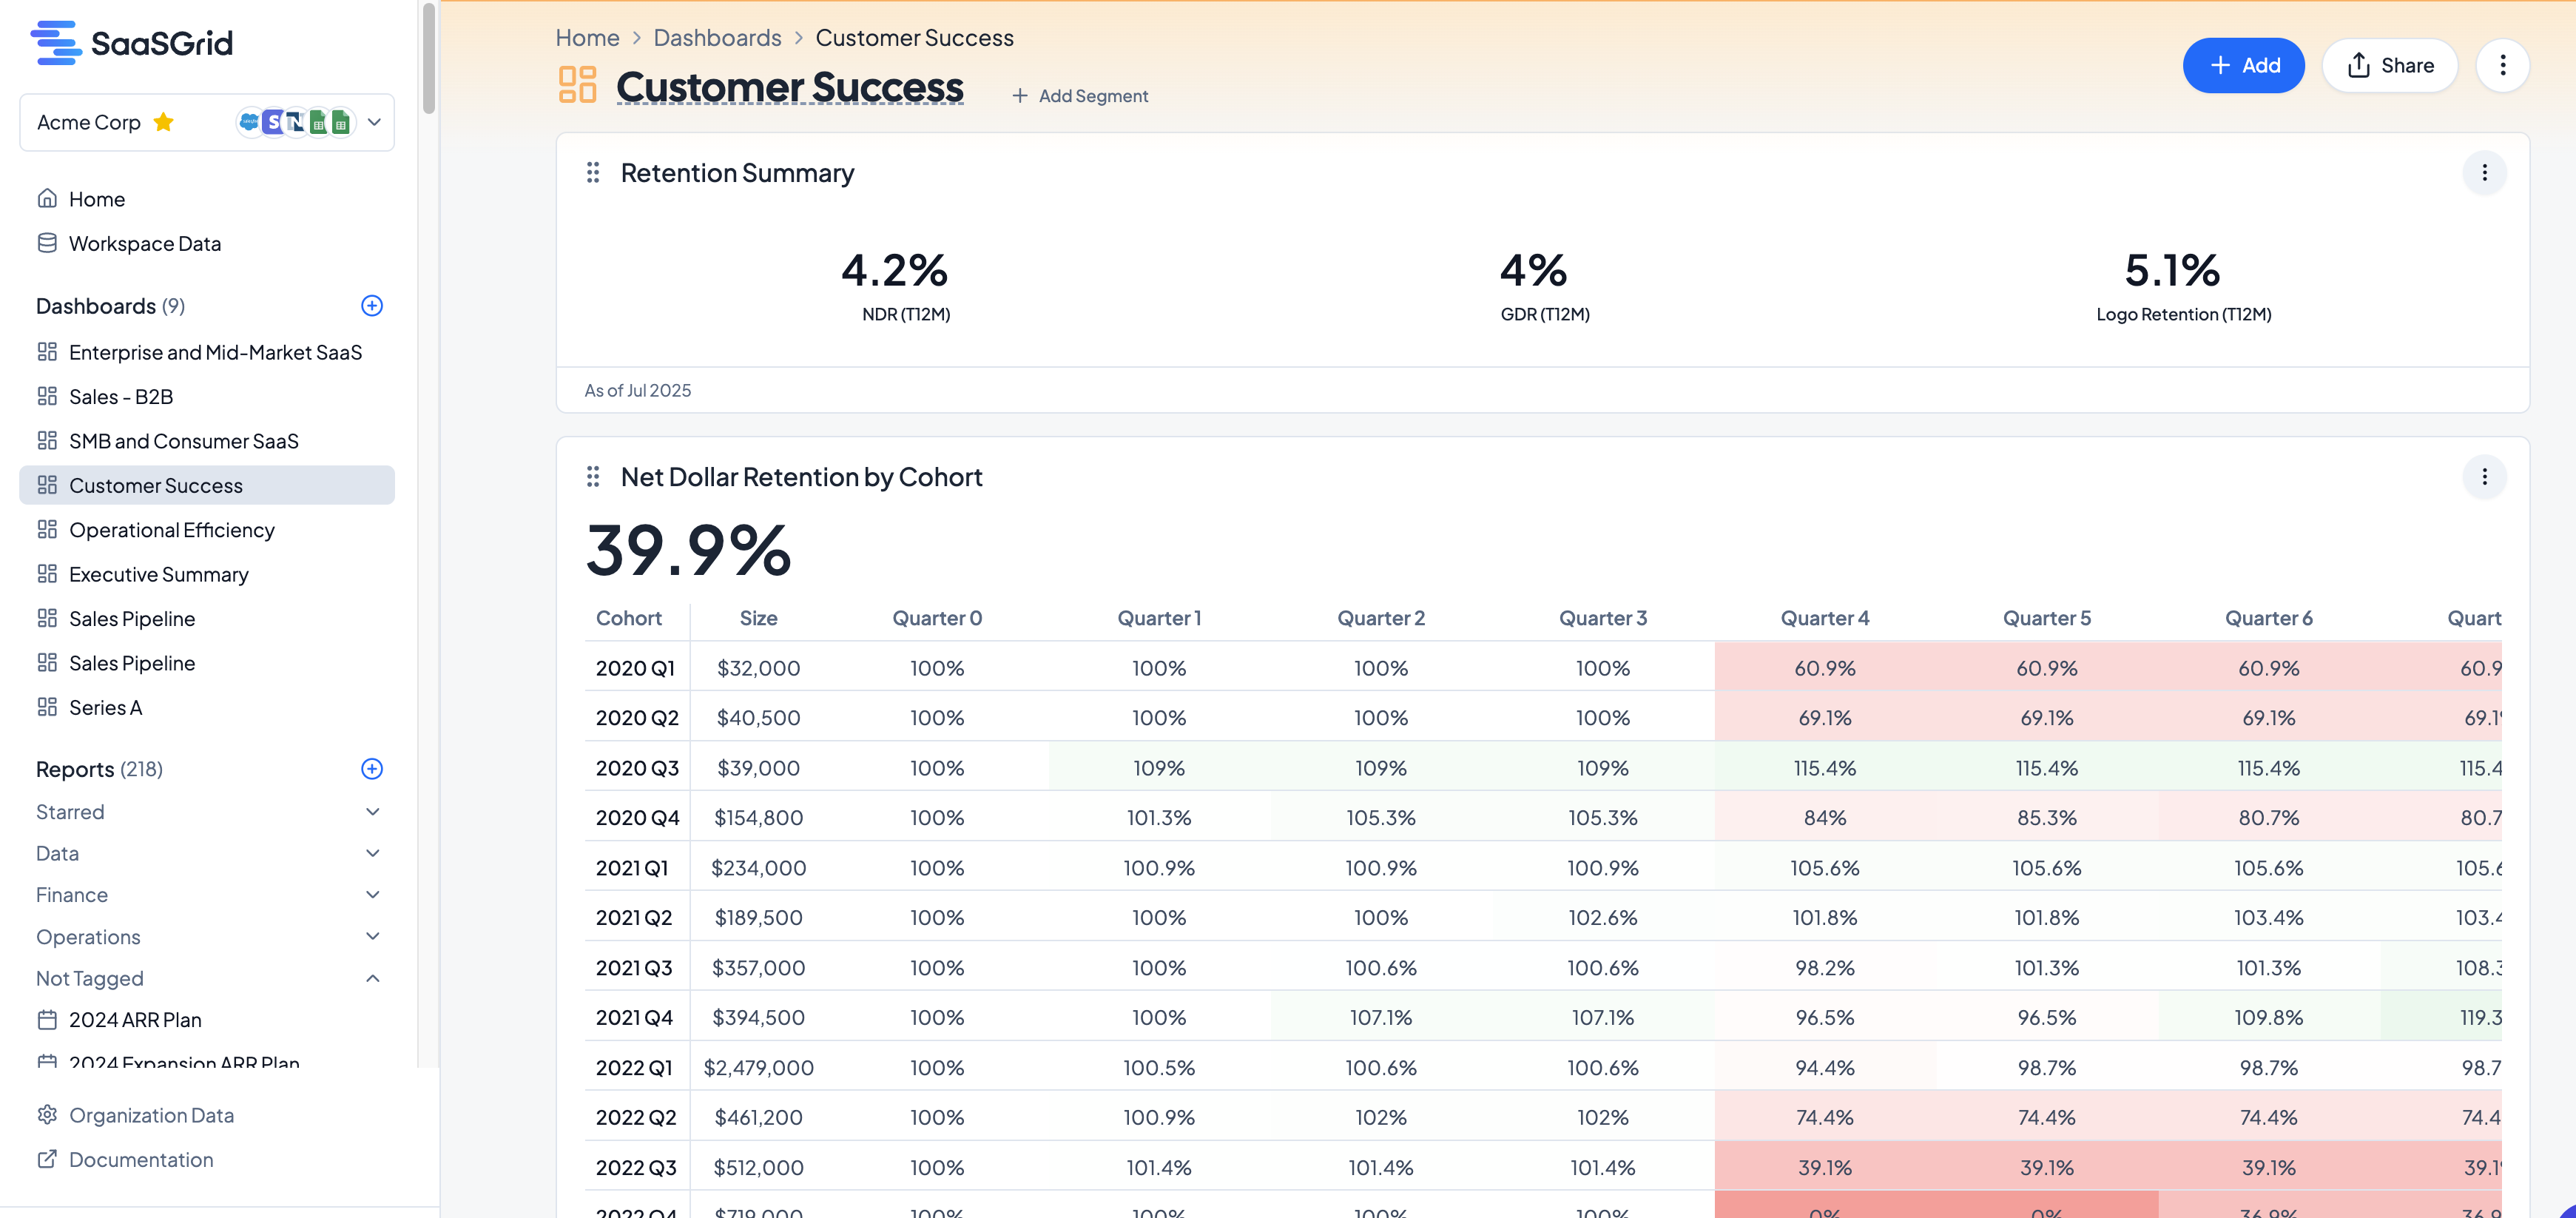Open Retention Summary three-dot options menu
Viewport: 2576px width, 1218px height.
click(2484, 173)
